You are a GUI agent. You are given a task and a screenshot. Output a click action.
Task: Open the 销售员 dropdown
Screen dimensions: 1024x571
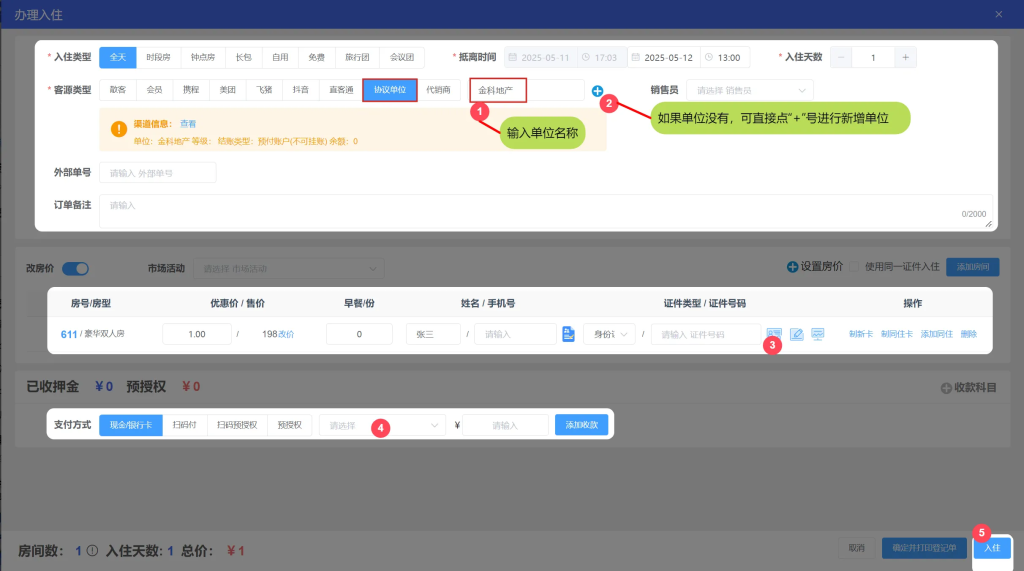(748, 90)
